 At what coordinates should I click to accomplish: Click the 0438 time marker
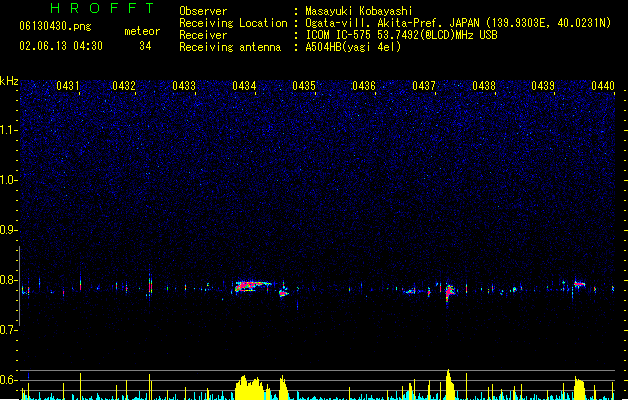[x=483, y=86]
